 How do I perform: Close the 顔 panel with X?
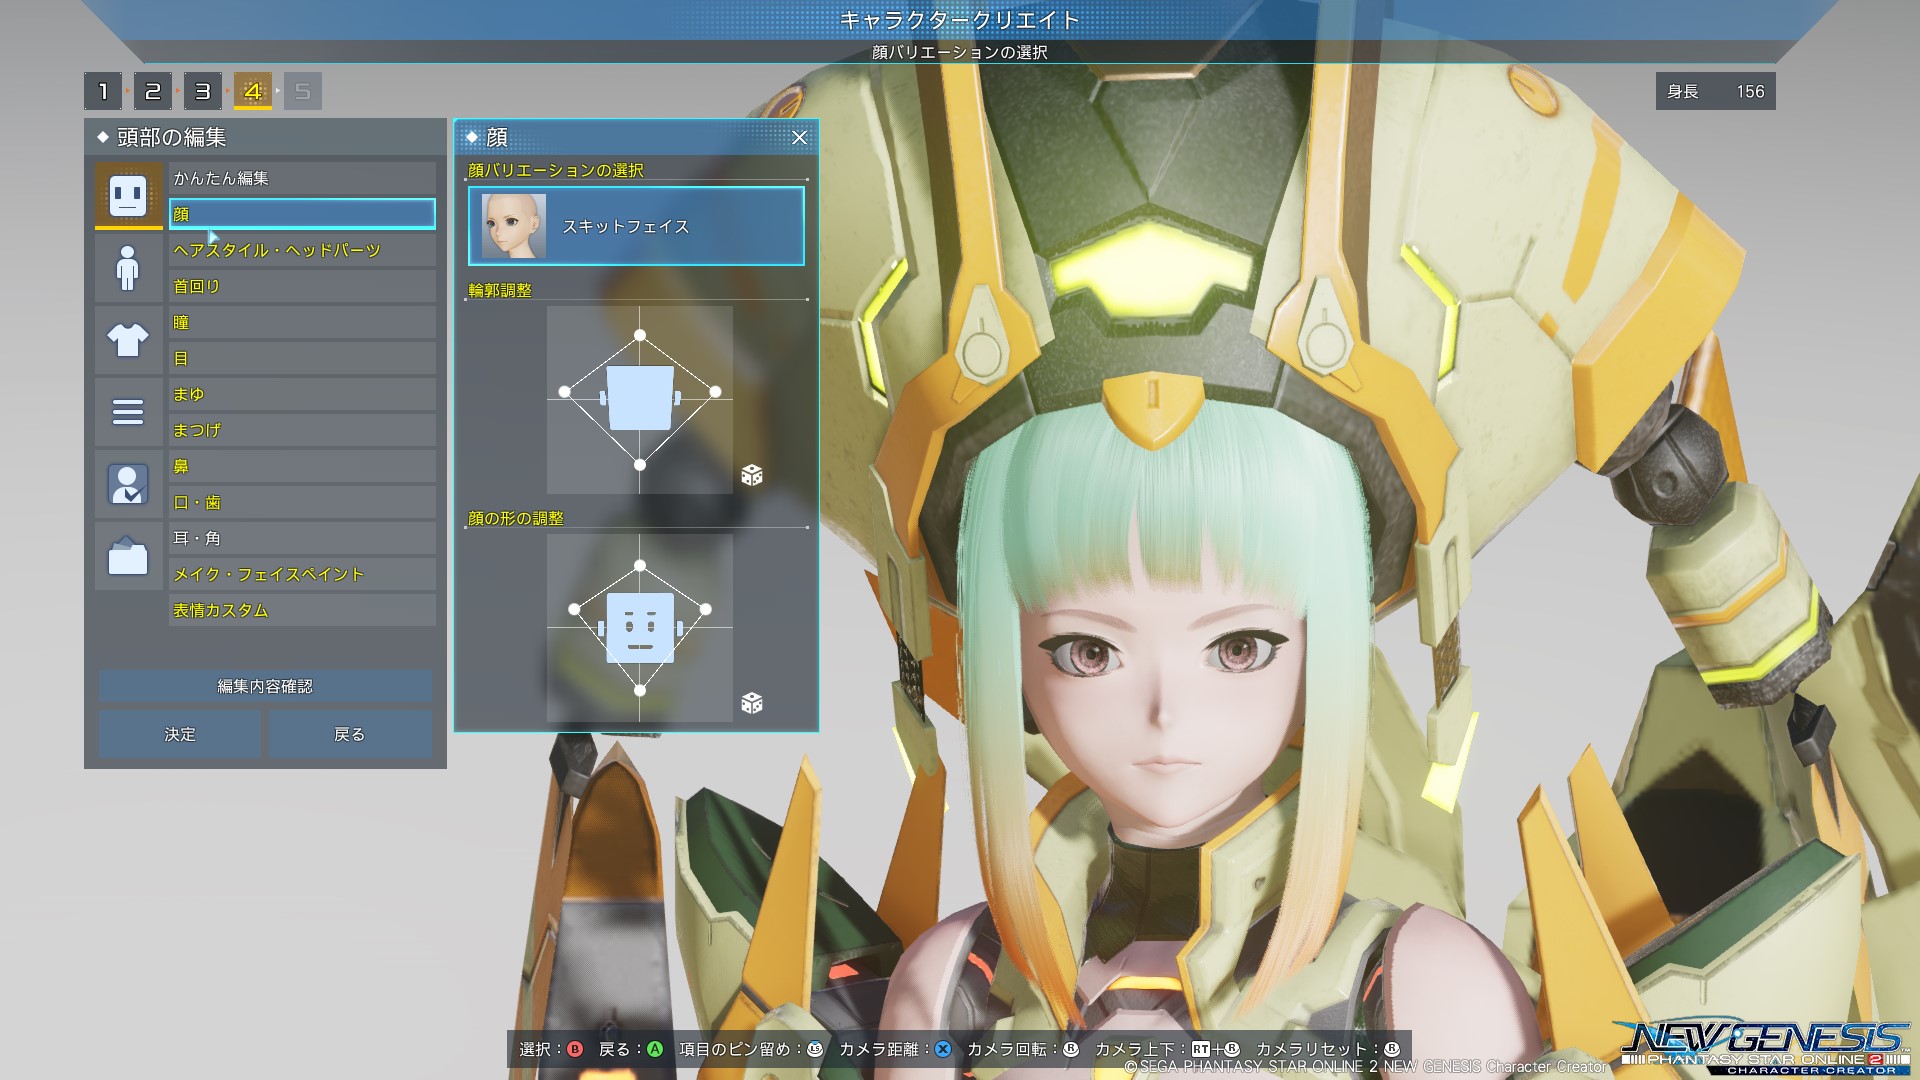pos(799,138)
